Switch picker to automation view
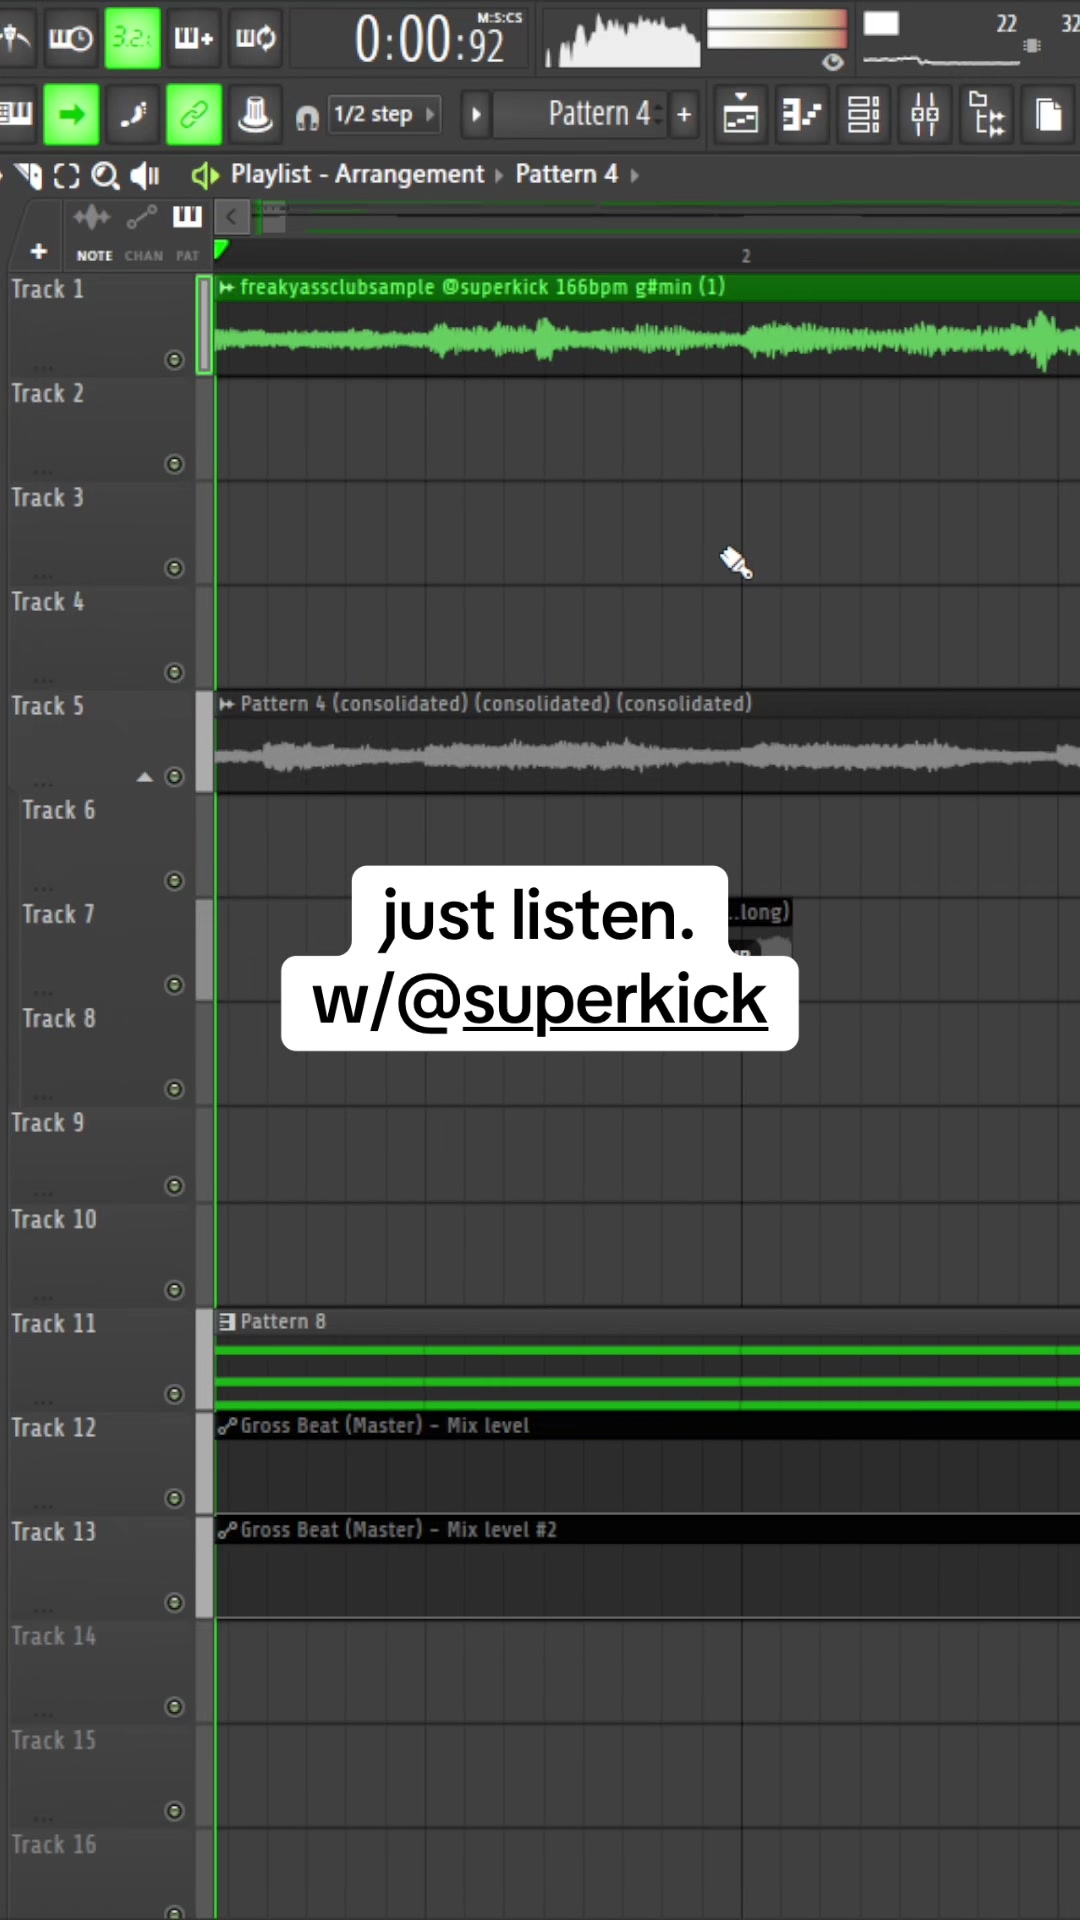Viewport: 1080px width, 1920px height. (141, 217)
